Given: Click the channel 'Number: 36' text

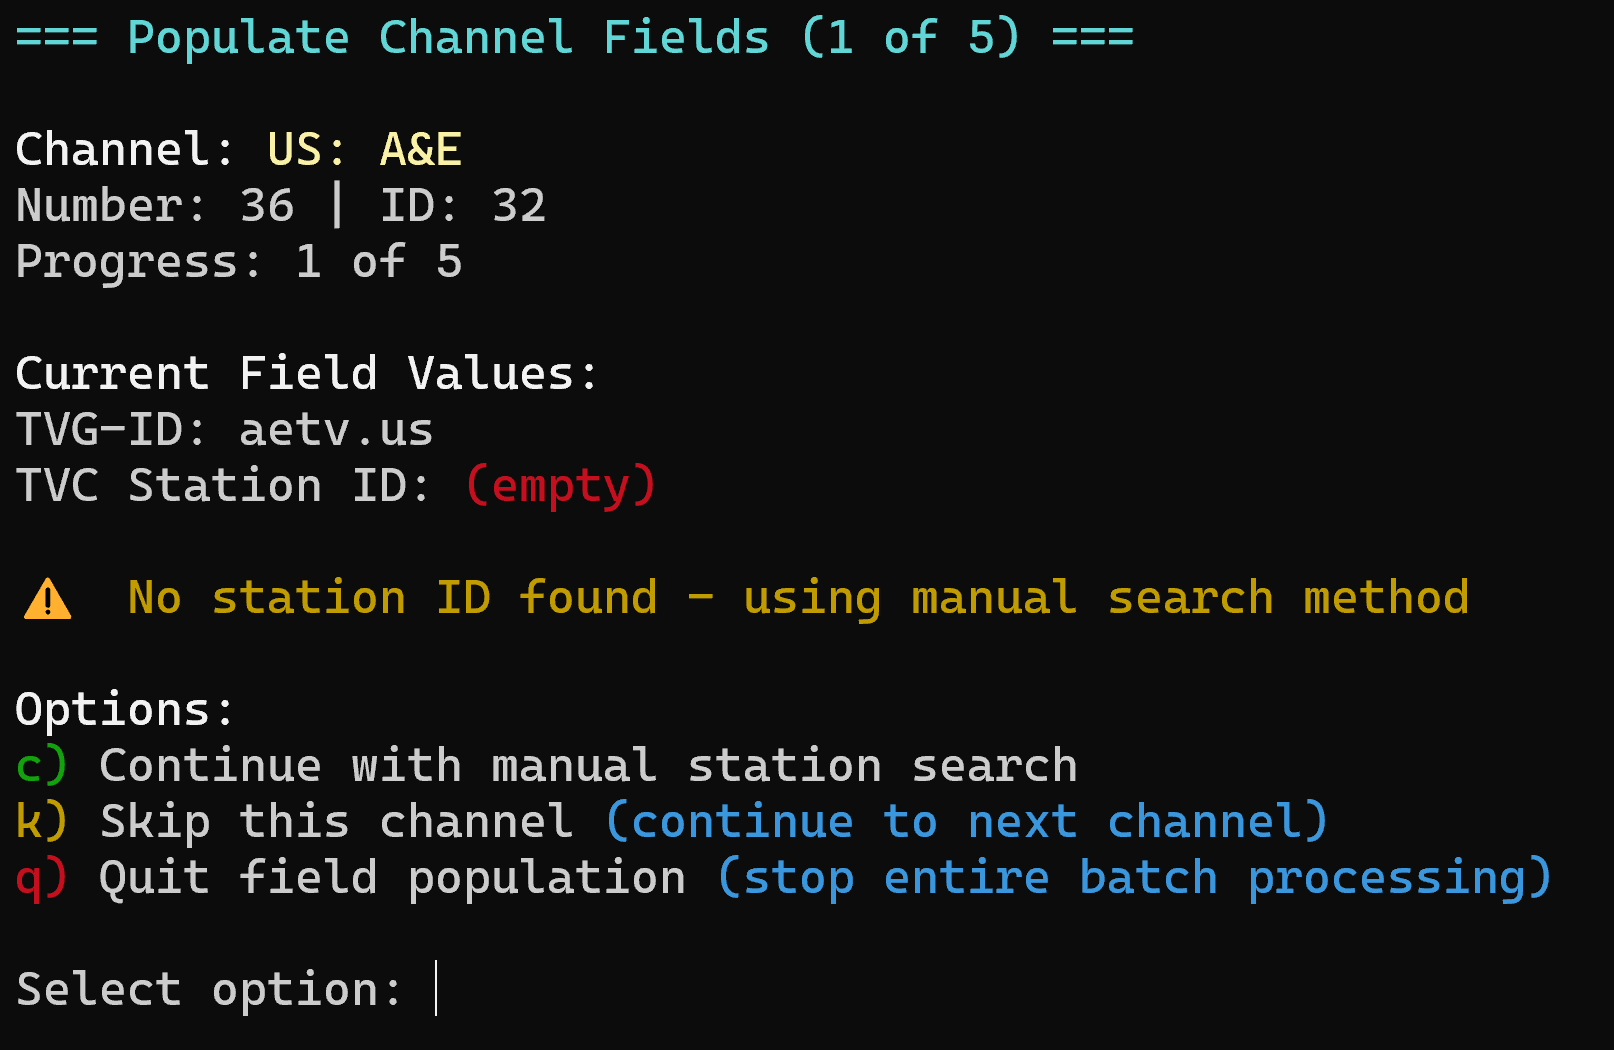Looking at the screenshot, I should (x=155, y=206).
